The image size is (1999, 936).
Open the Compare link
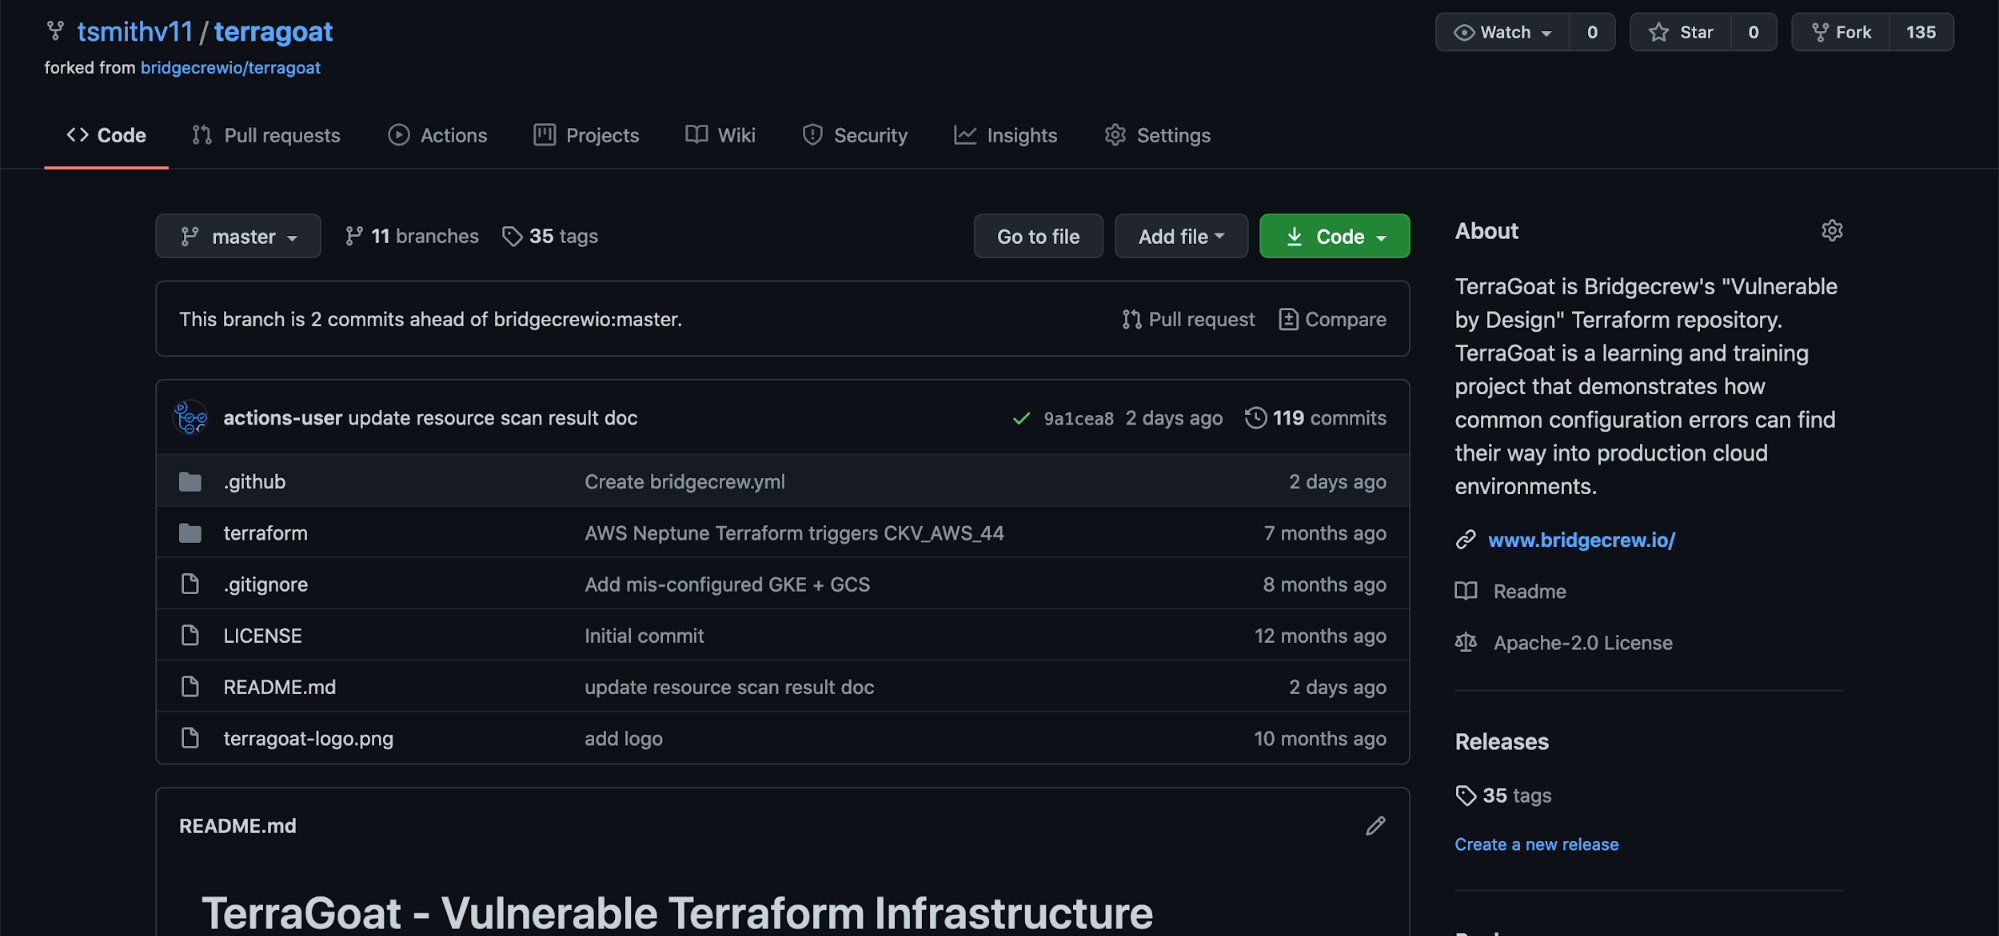(1333, 319)
